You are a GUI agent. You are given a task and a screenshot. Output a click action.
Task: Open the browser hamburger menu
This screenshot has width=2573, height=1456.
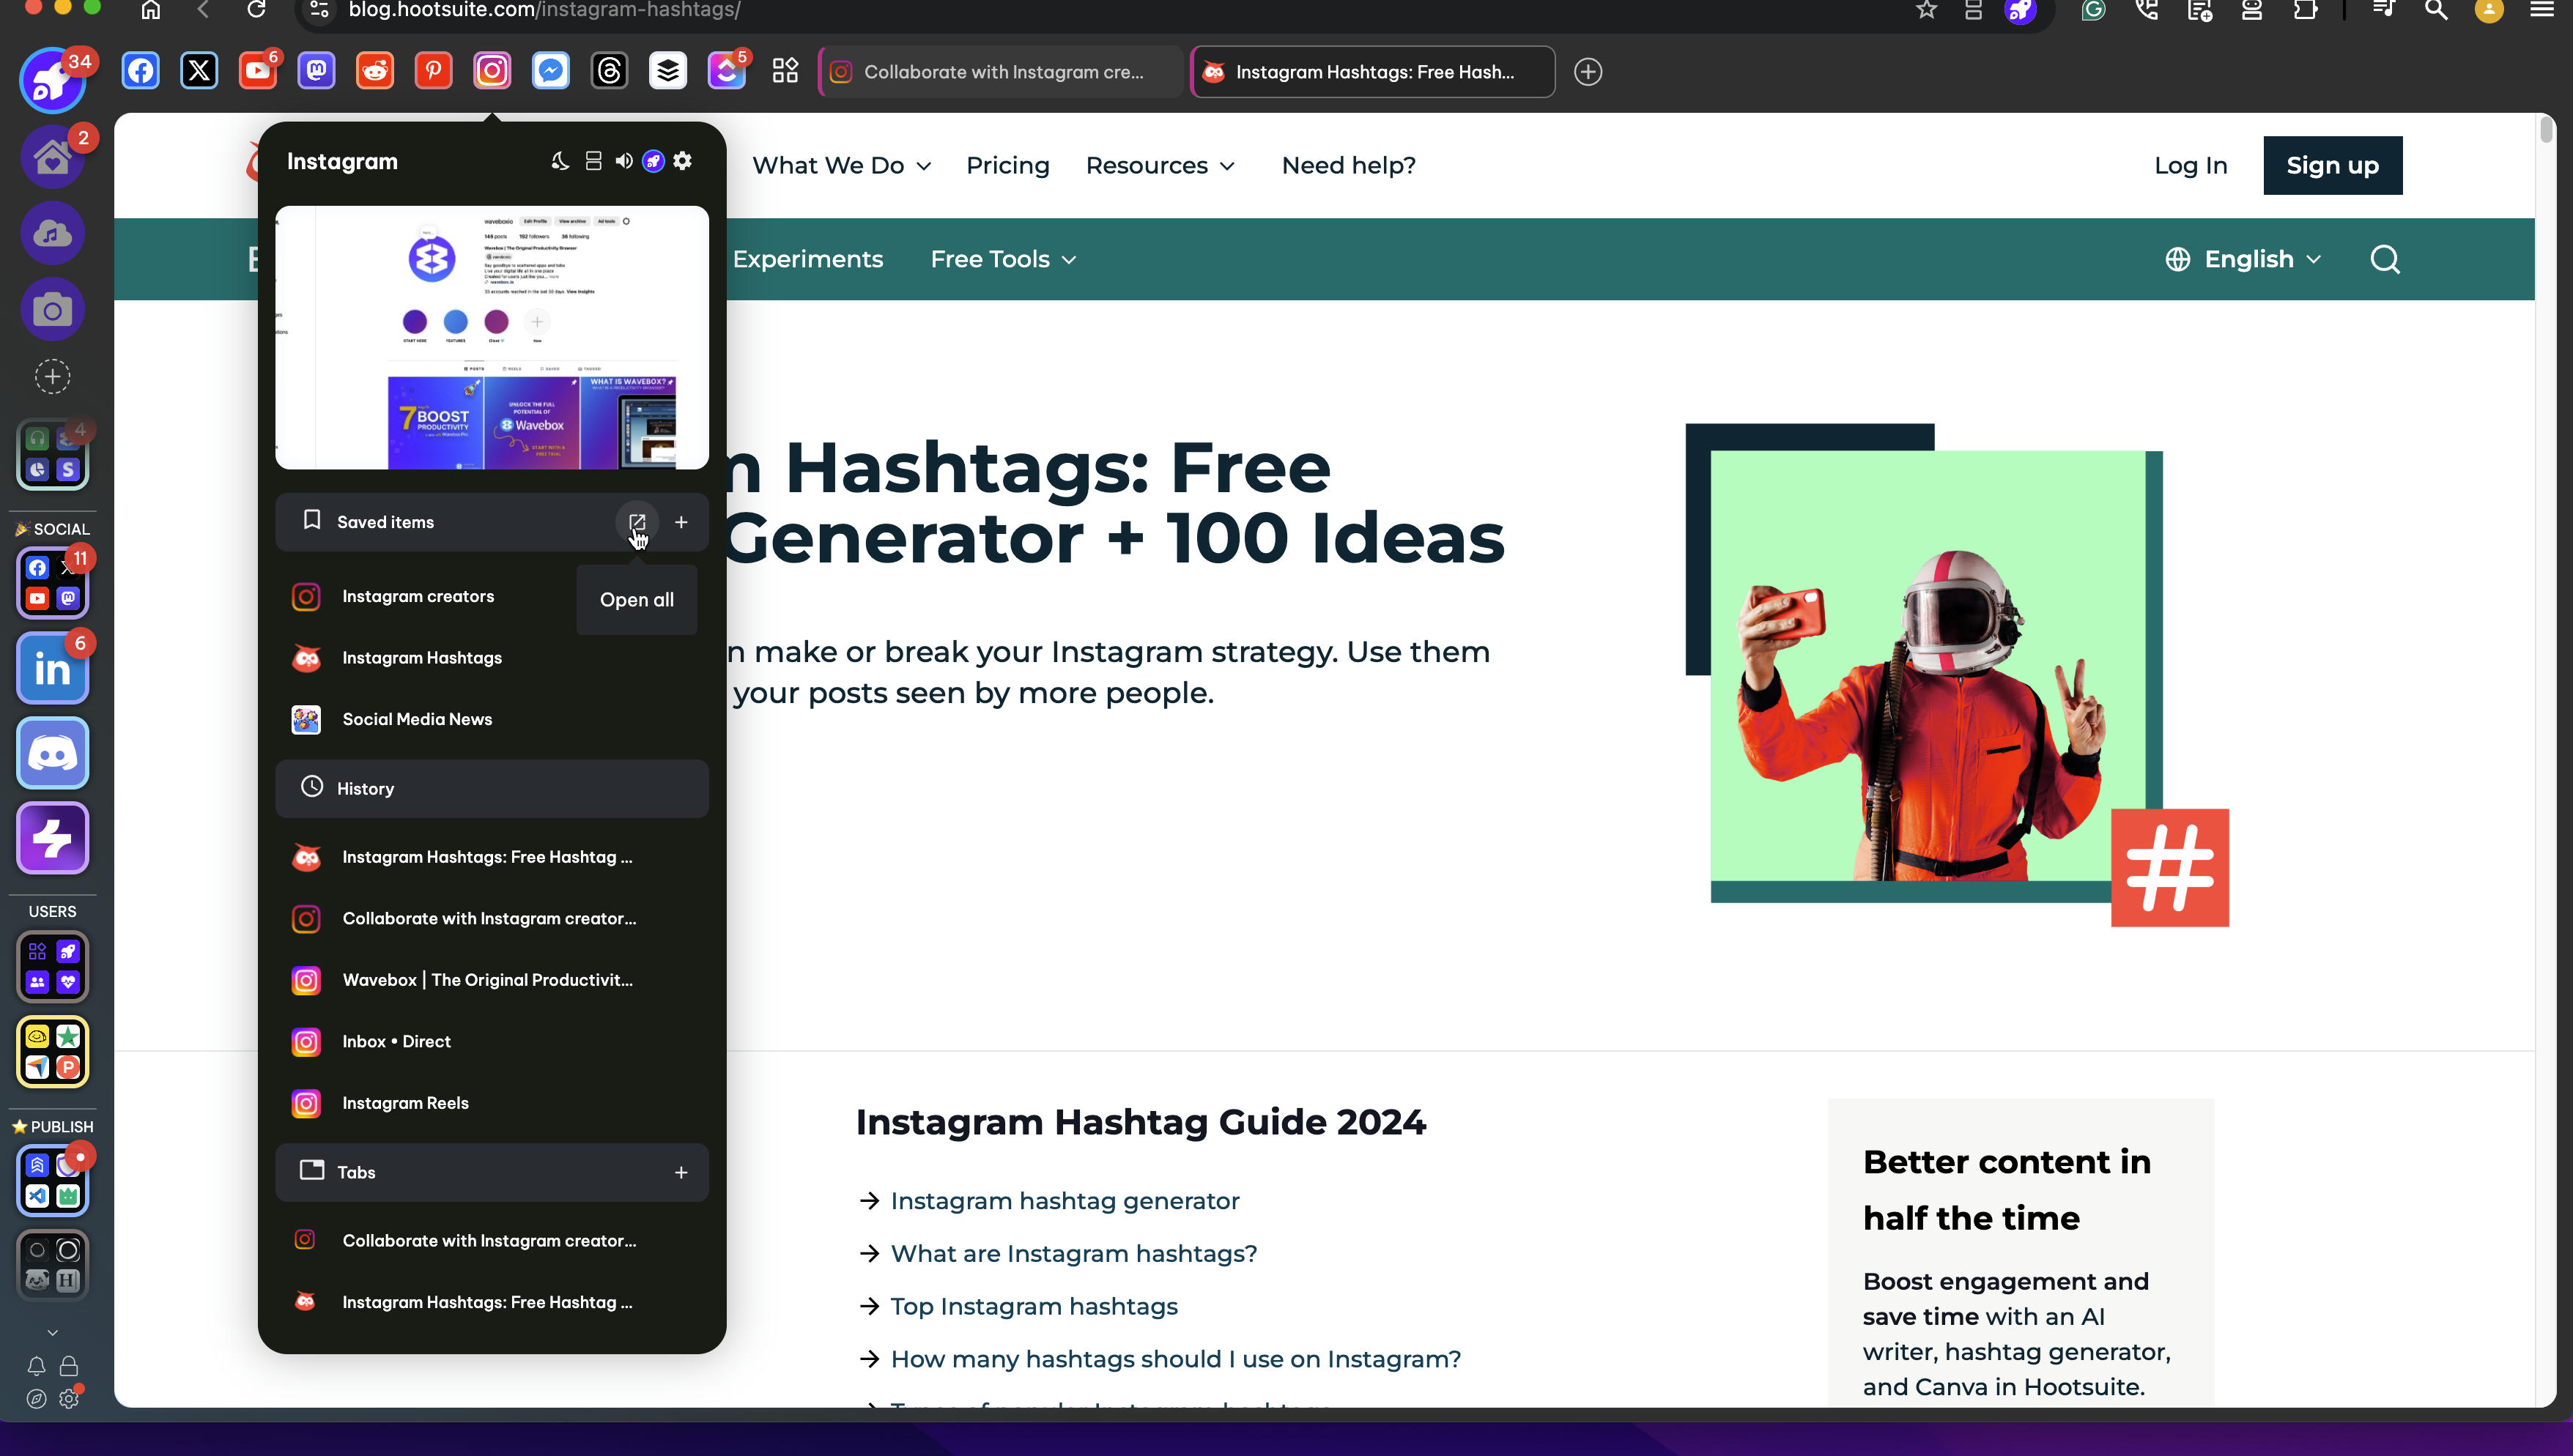(x=2542, y=10)
